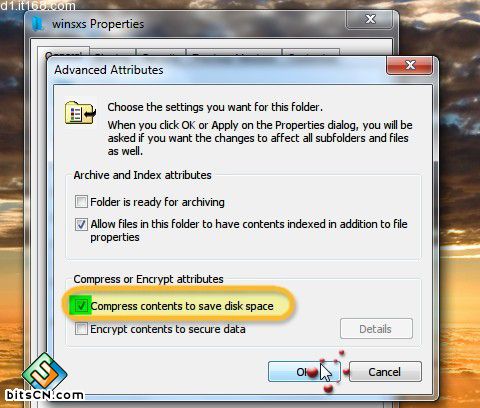Close the Advanced Attributes dialog

point(410,65)
